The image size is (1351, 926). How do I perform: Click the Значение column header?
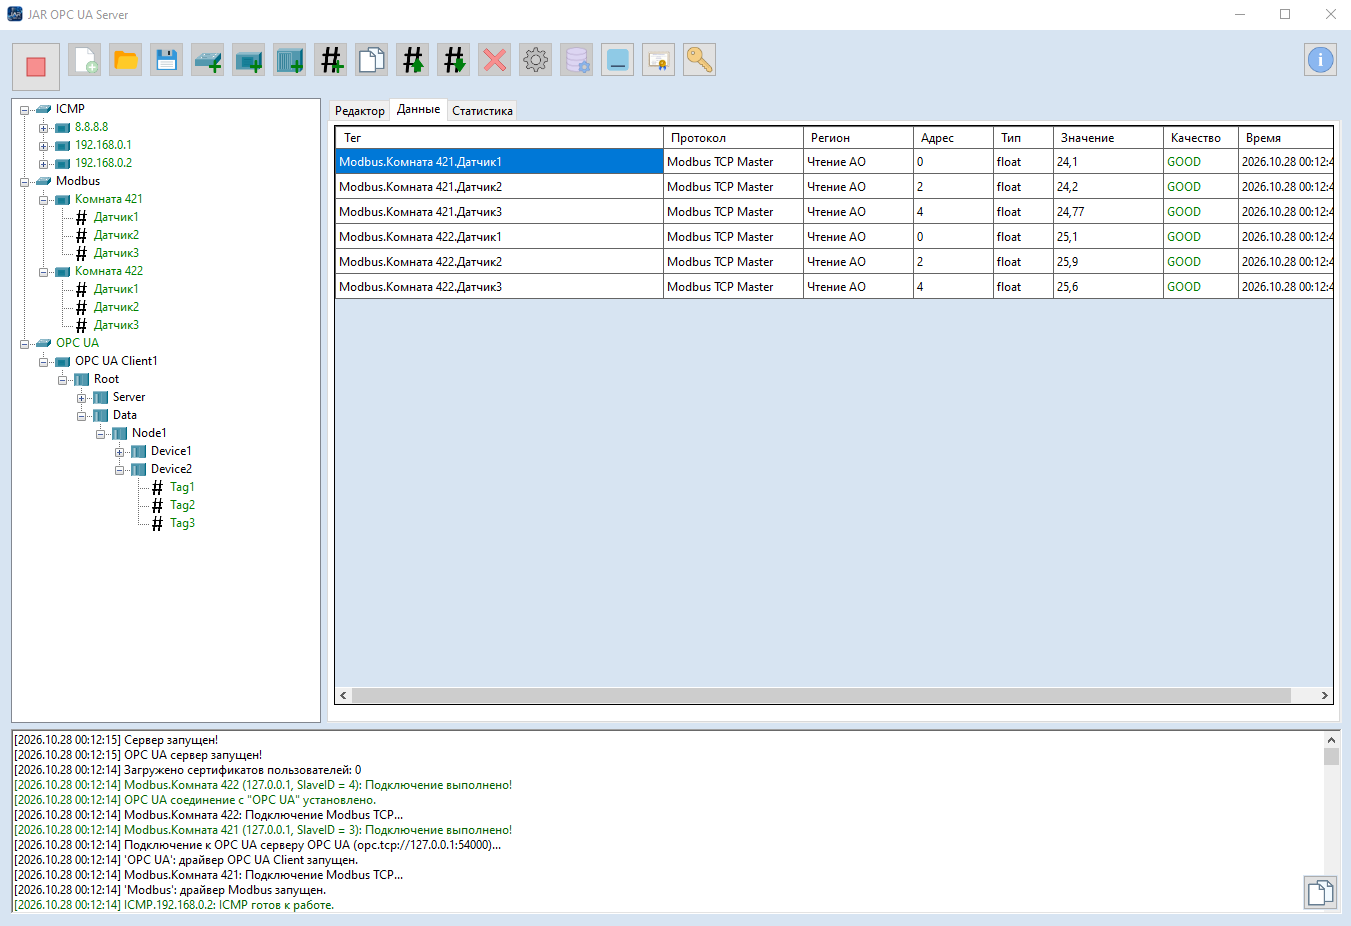pyautogui.click(x=1108, y=138)
